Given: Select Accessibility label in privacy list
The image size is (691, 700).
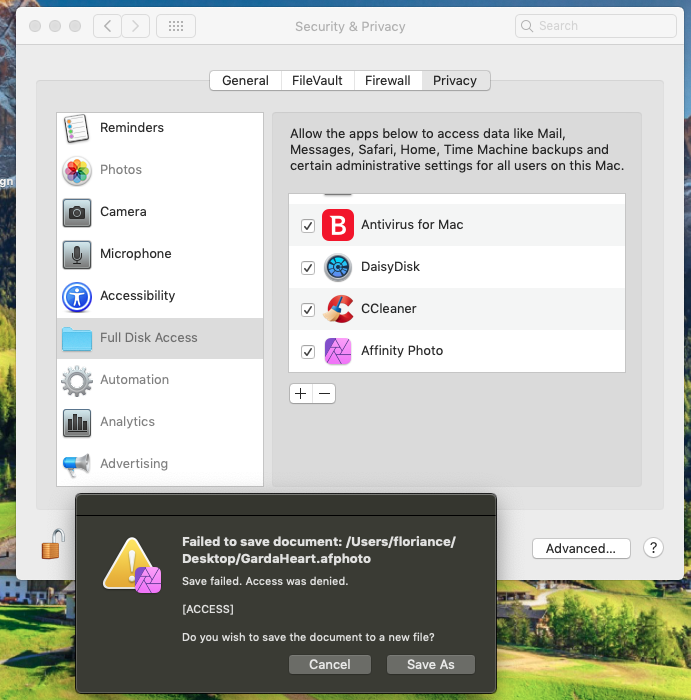Looking at the screenshot, I should (x=137, y=296).
